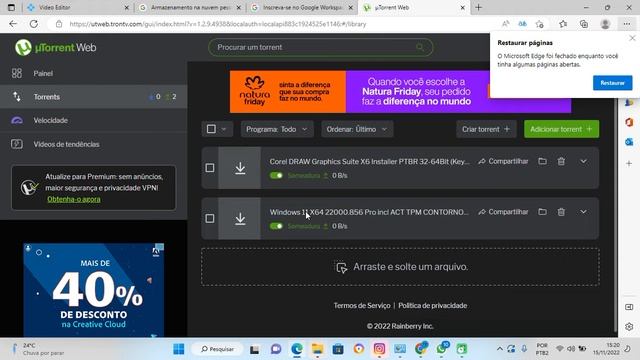Open the taskbar weather widget
The width and height of the screenshot is (640, 360).
coord(39,349)
